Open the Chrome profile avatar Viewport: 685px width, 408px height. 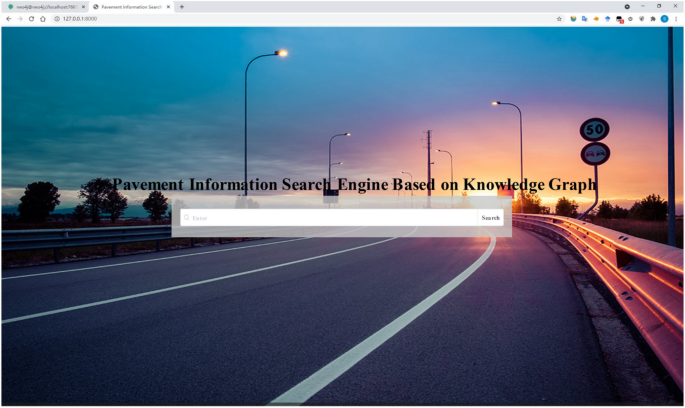tap(664, 18)
